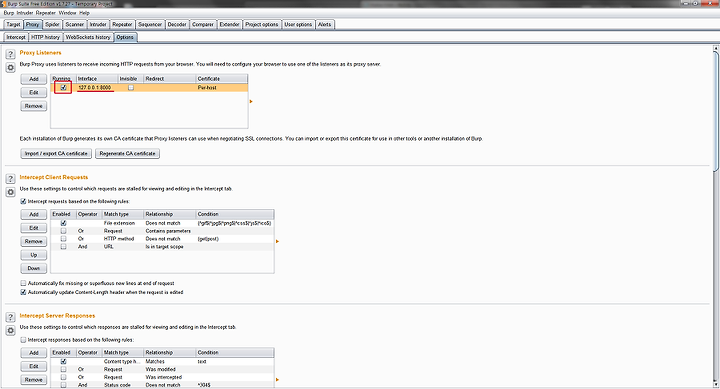Open help for Proxy Listeners section
The height and width of the screenshot is (389, 720).
[x=10, y=54]
